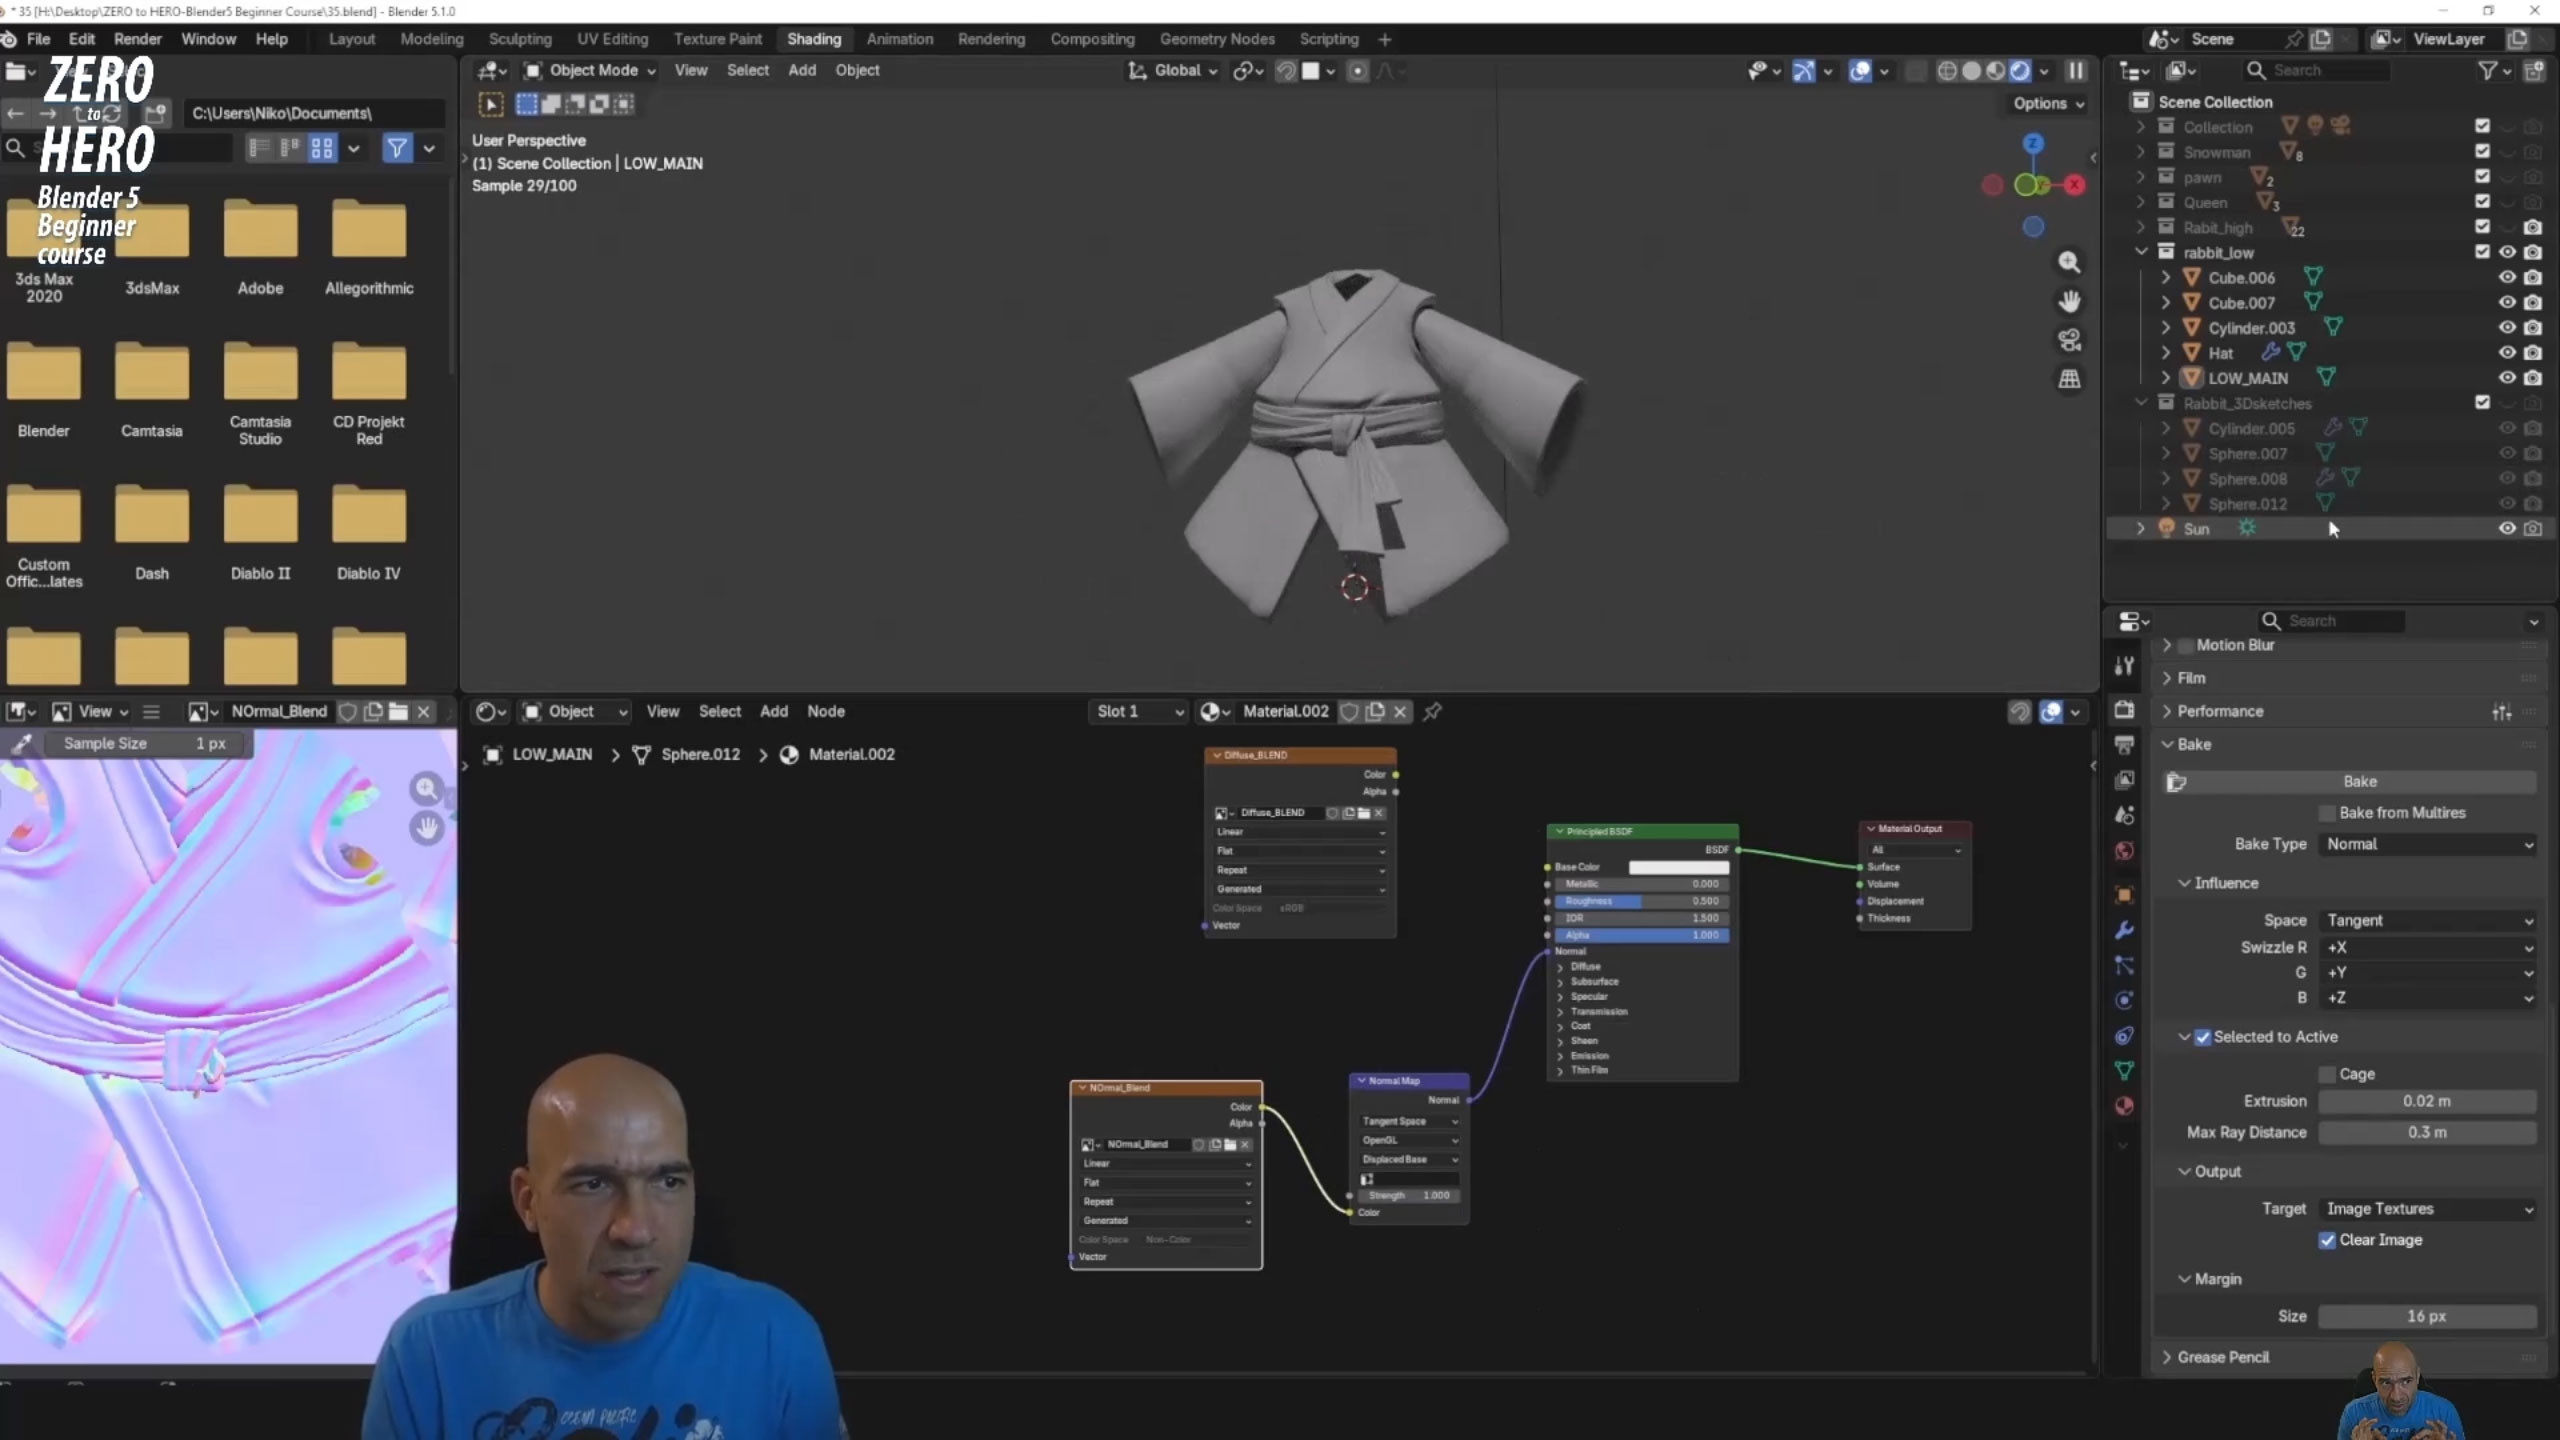Open the Object Mode dropdown
Screen dimensions: 2560x1440
(x=589, y=70)
